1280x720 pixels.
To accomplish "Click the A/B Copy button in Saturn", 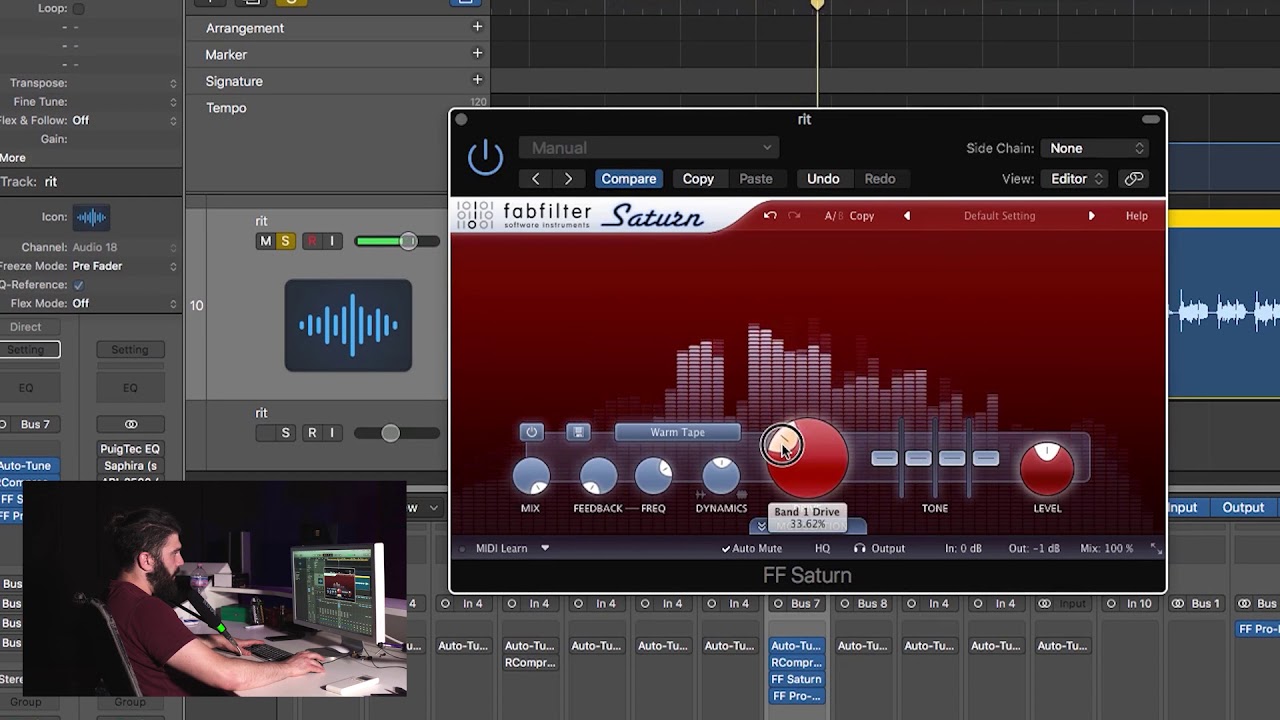I will tap(862, 216).
